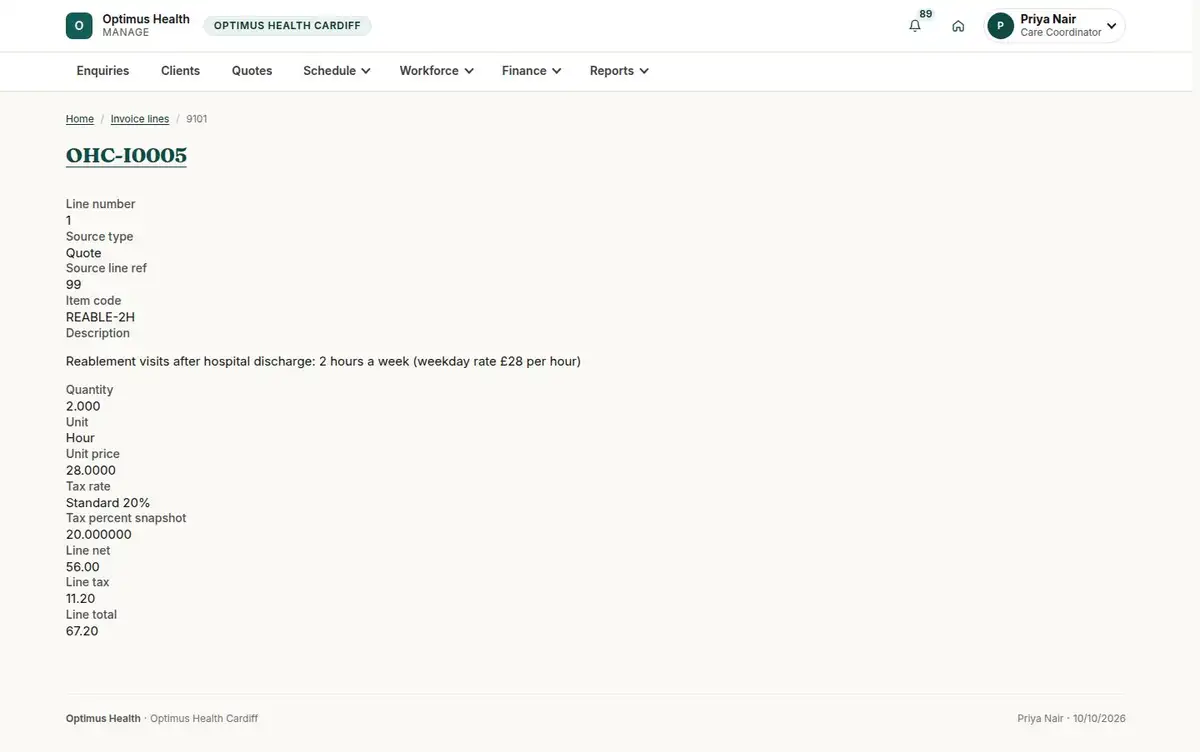1200x752 pixels.
Task: Navigate to Quotes
Action: pyautogui.click(x=252, y=71)
